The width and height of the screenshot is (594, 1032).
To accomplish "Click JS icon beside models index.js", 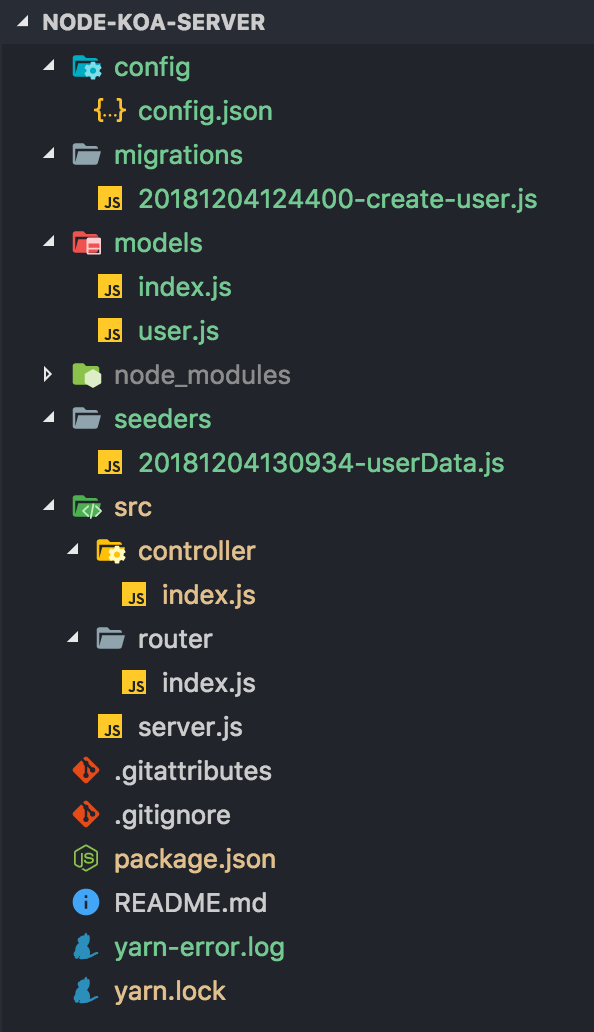I will (110, 287).
